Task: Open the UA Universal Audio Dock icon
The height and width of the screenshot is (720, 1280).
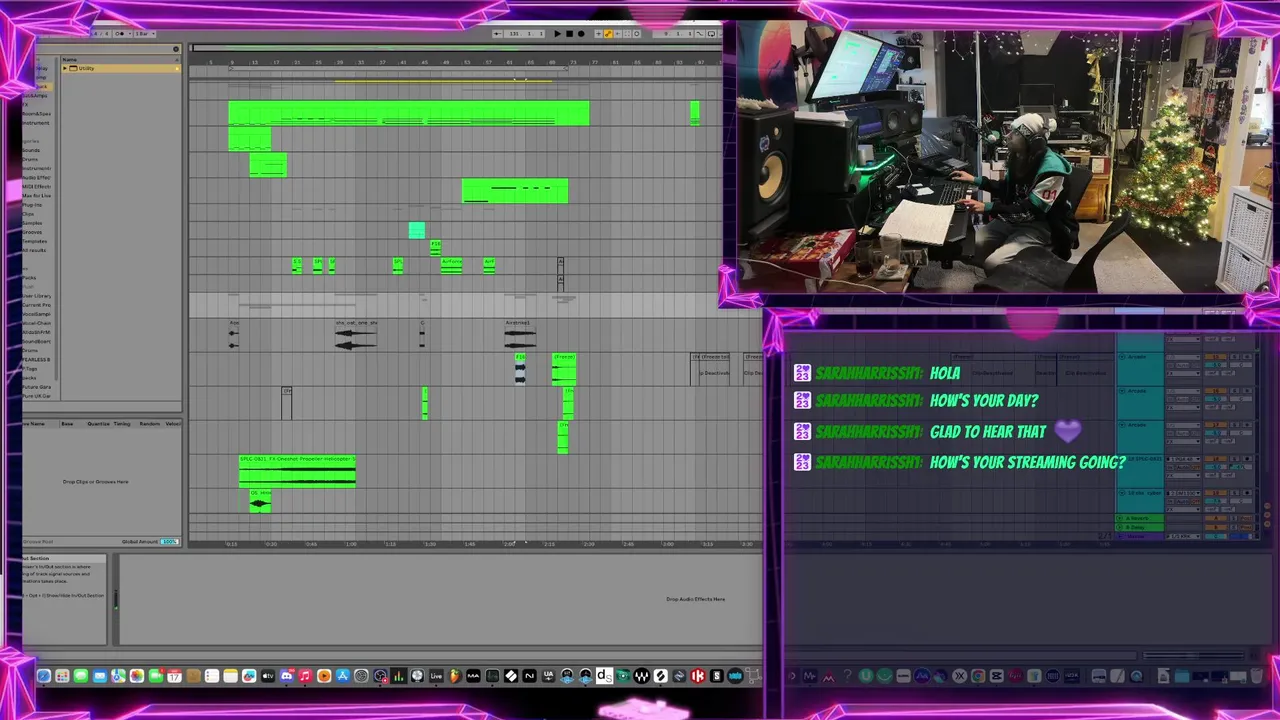Action: (548, 676)
